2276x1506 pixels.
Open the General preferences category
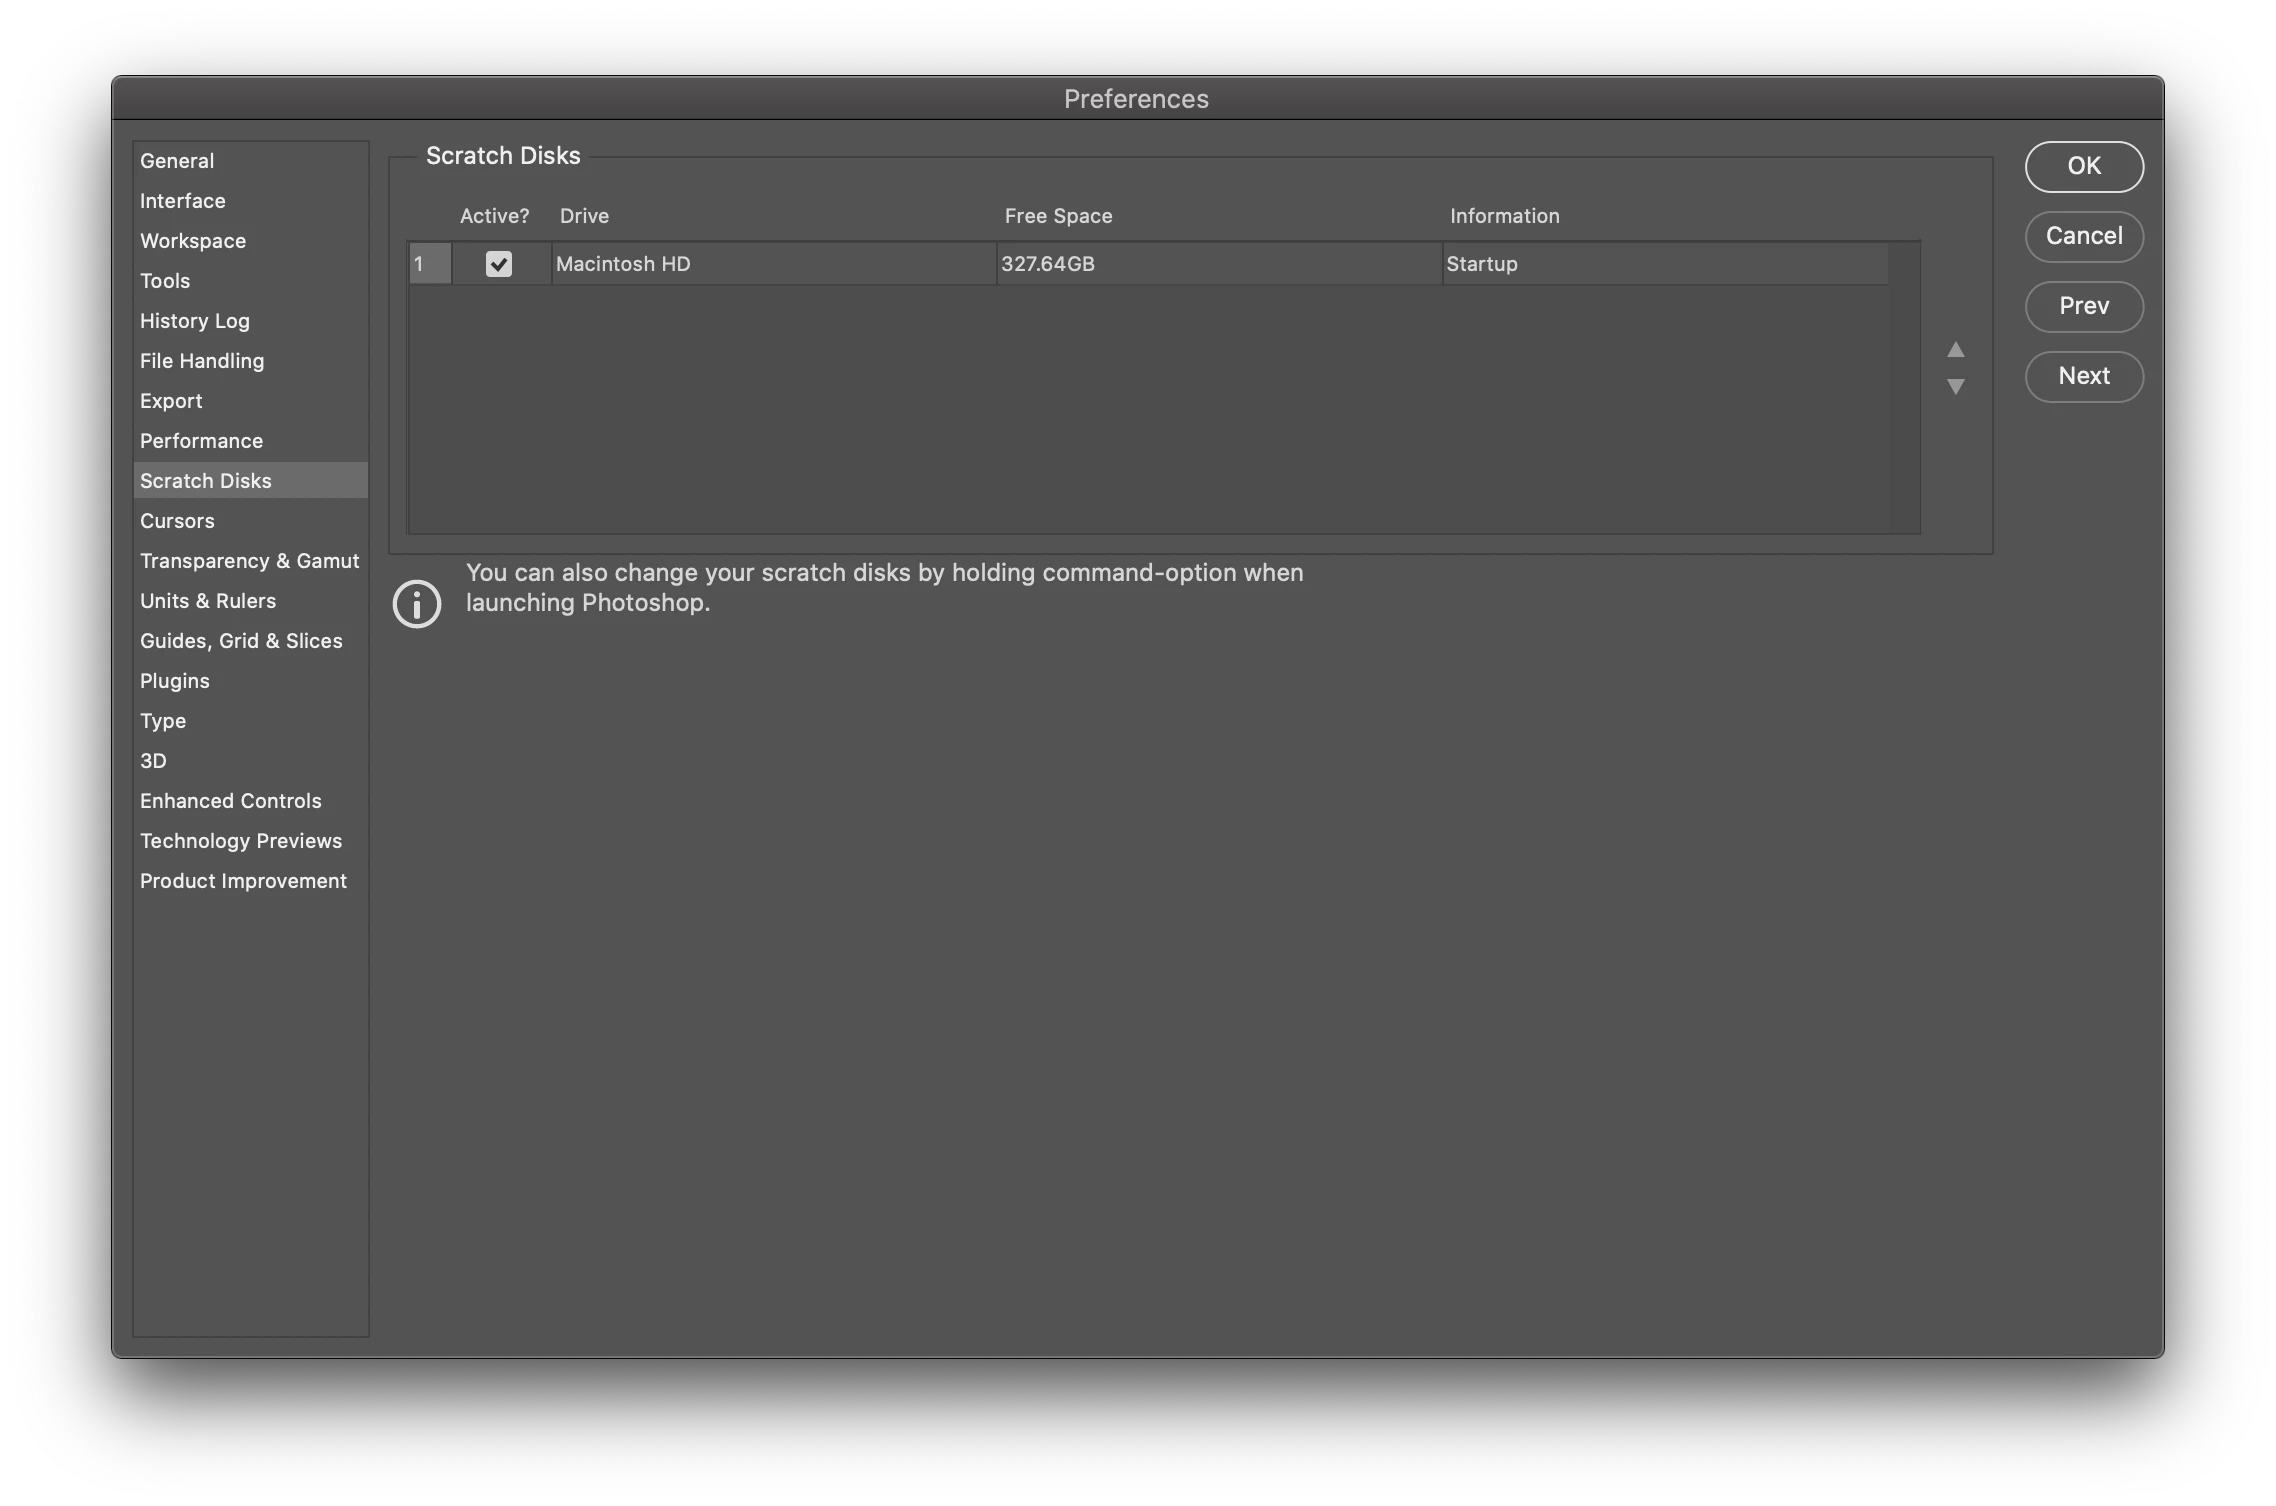pos(177,161)
